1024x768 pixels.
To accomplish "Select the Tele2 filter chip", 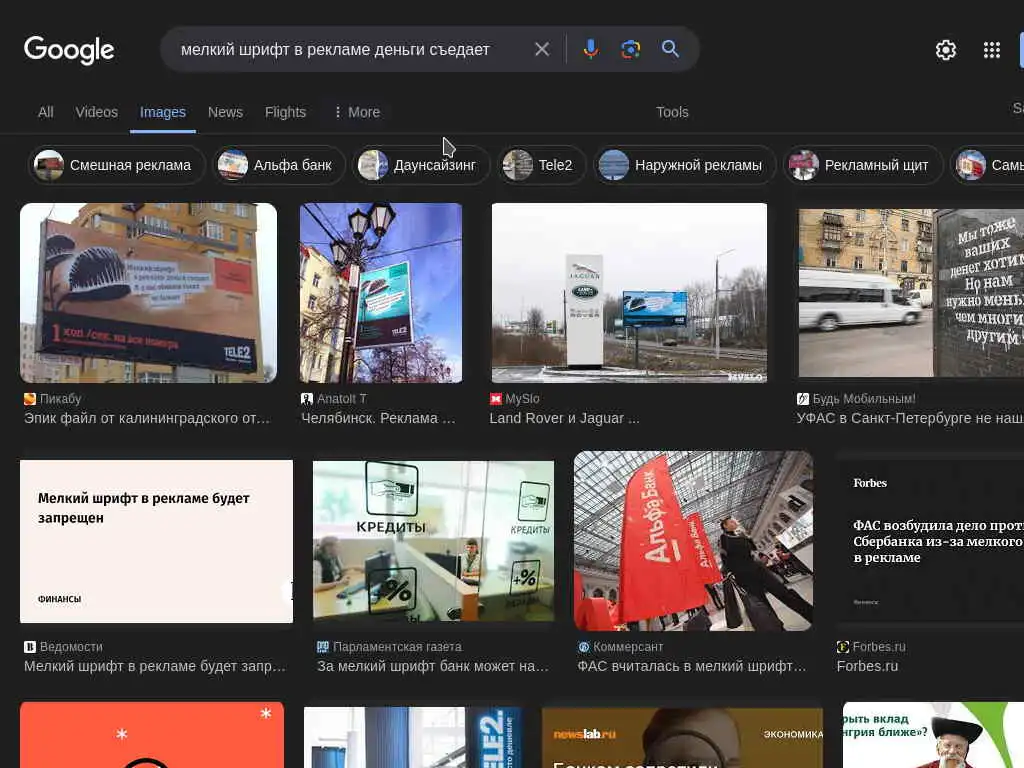I will [541, 165].
